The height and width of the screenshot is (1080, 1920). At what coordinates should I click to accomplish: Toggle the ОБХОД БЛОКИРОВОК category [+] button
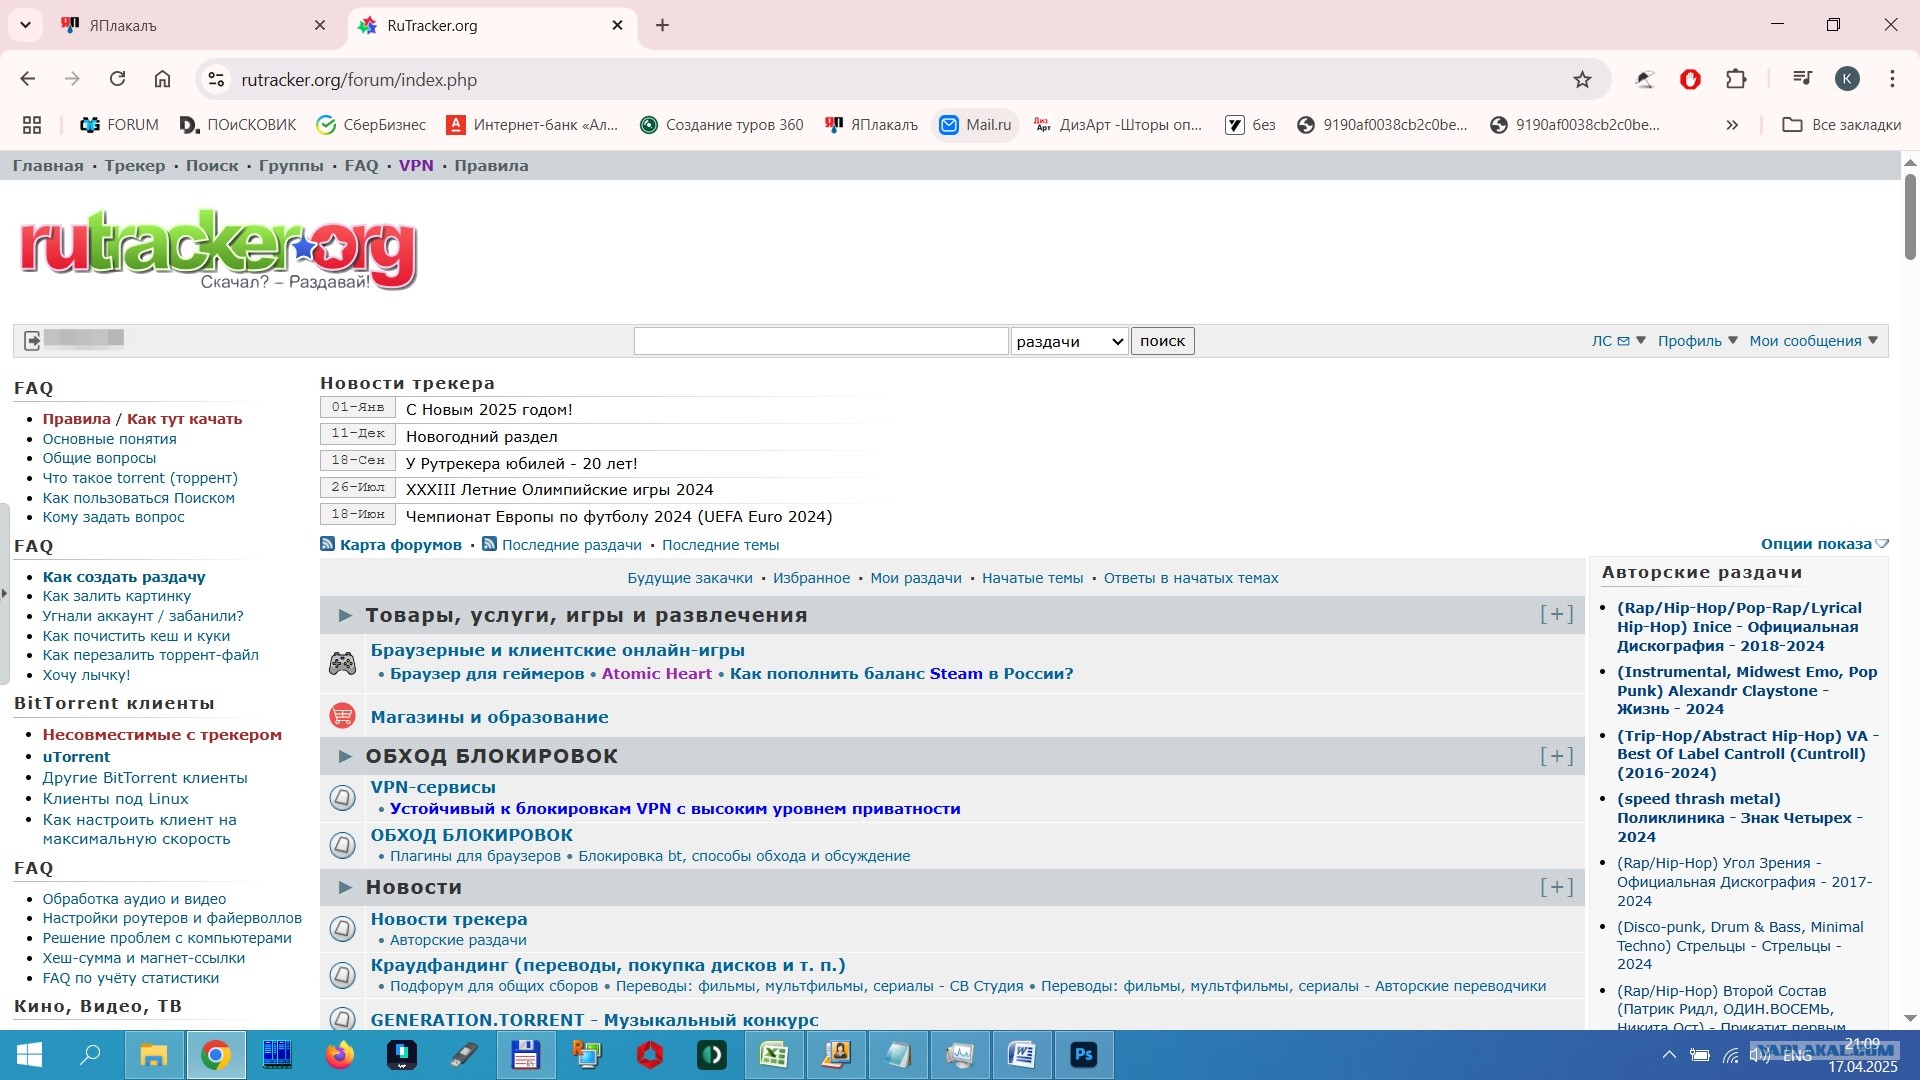1556,756
